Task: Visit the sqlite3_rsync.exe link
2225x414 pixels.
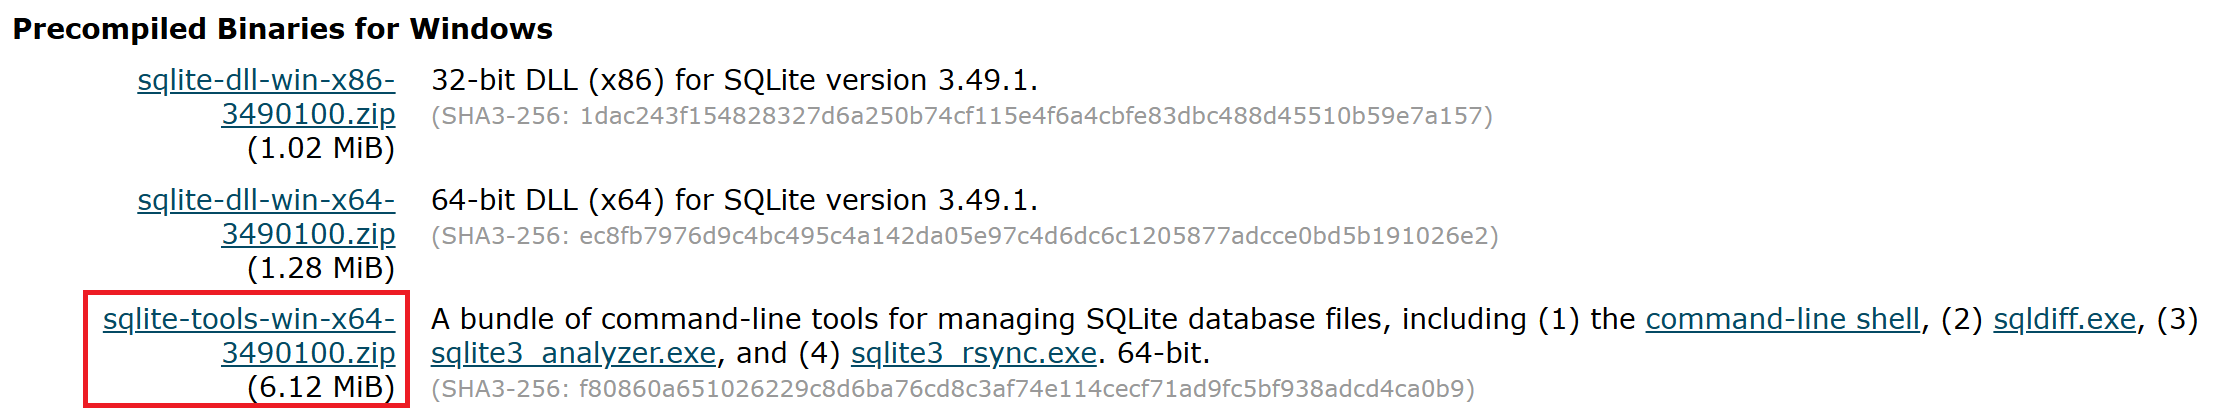Action: (x=973, y=354)
